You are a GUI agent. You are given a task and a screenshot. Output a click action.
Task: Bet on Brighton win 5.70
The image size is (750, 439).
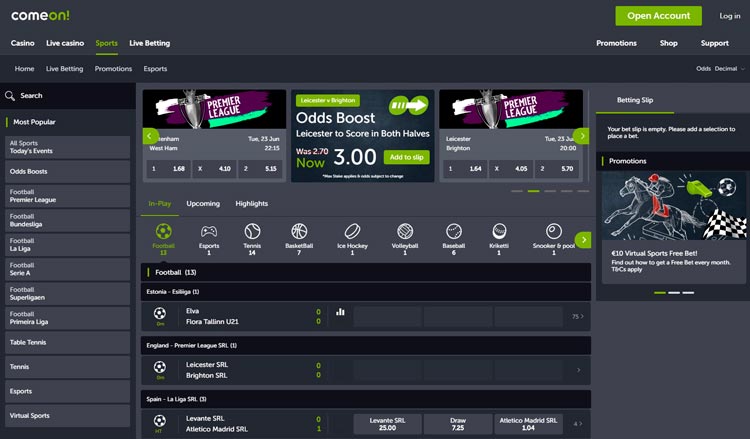click(557, 169)
